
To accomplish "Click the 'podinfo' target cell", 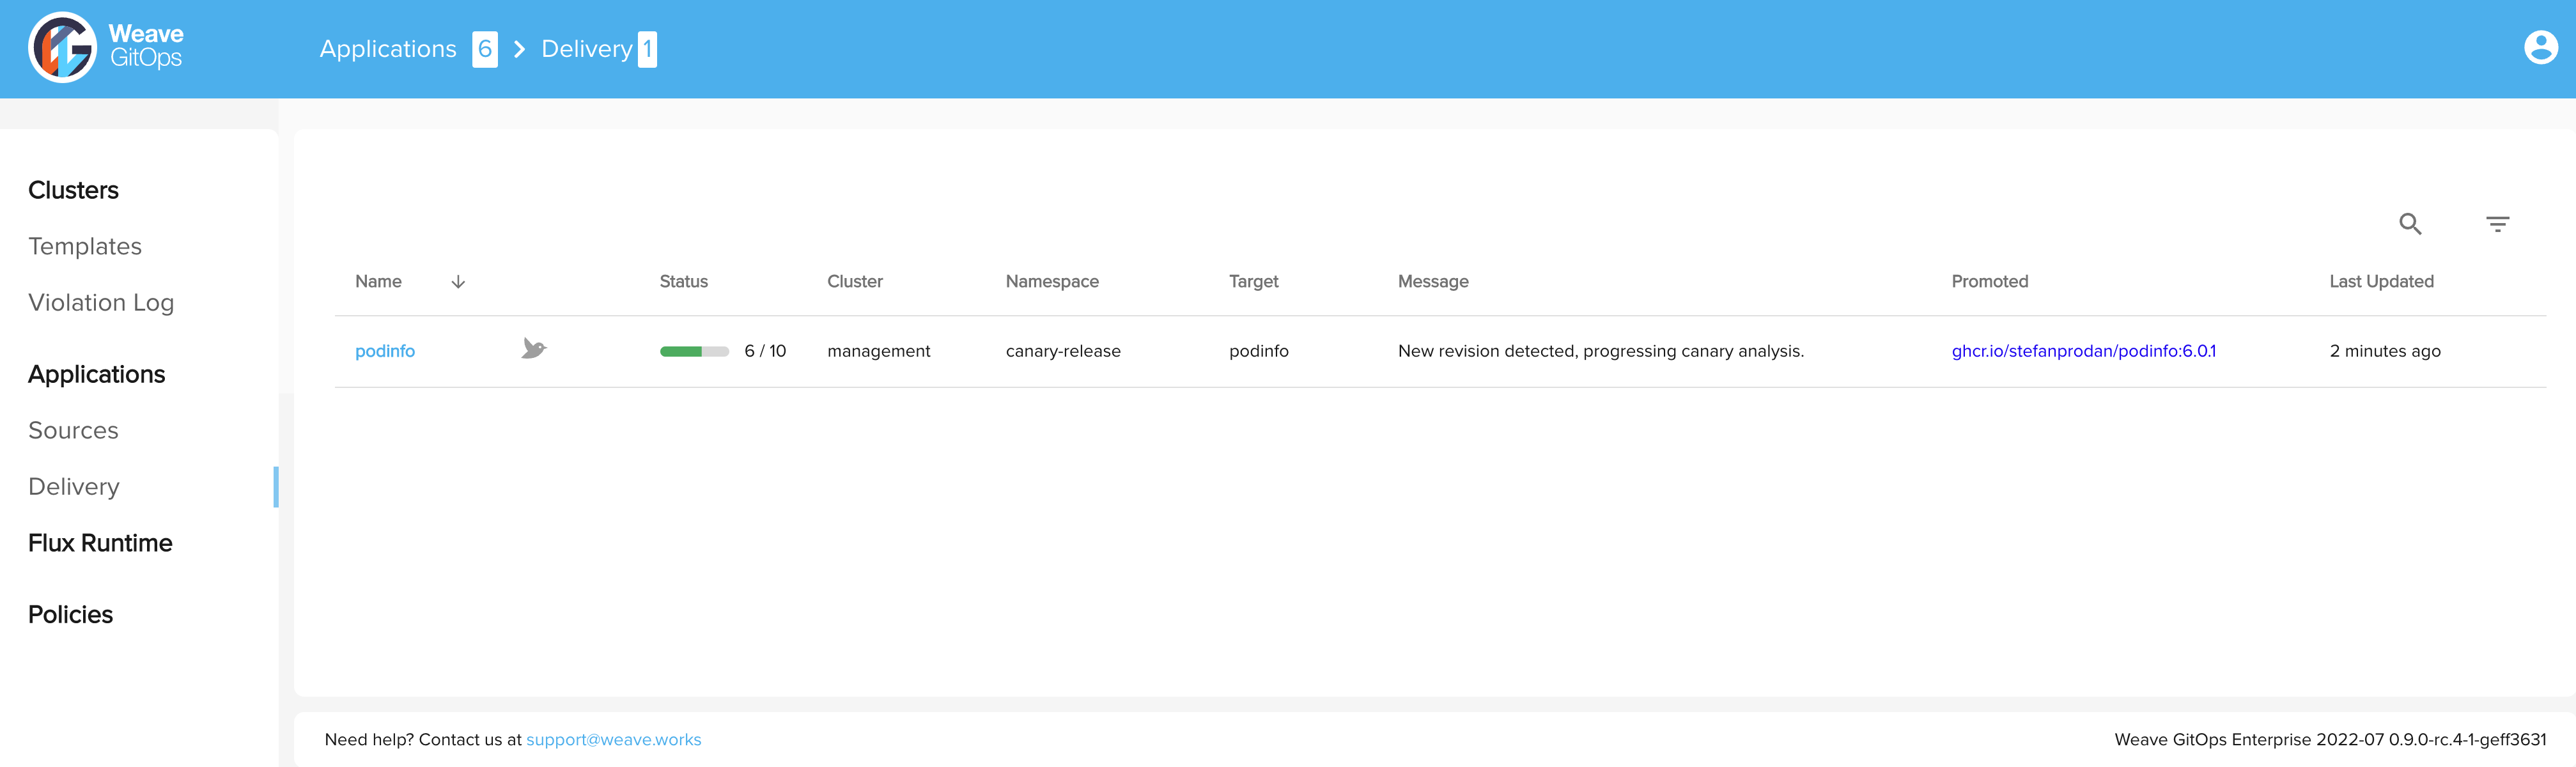I will (1259, 351).
